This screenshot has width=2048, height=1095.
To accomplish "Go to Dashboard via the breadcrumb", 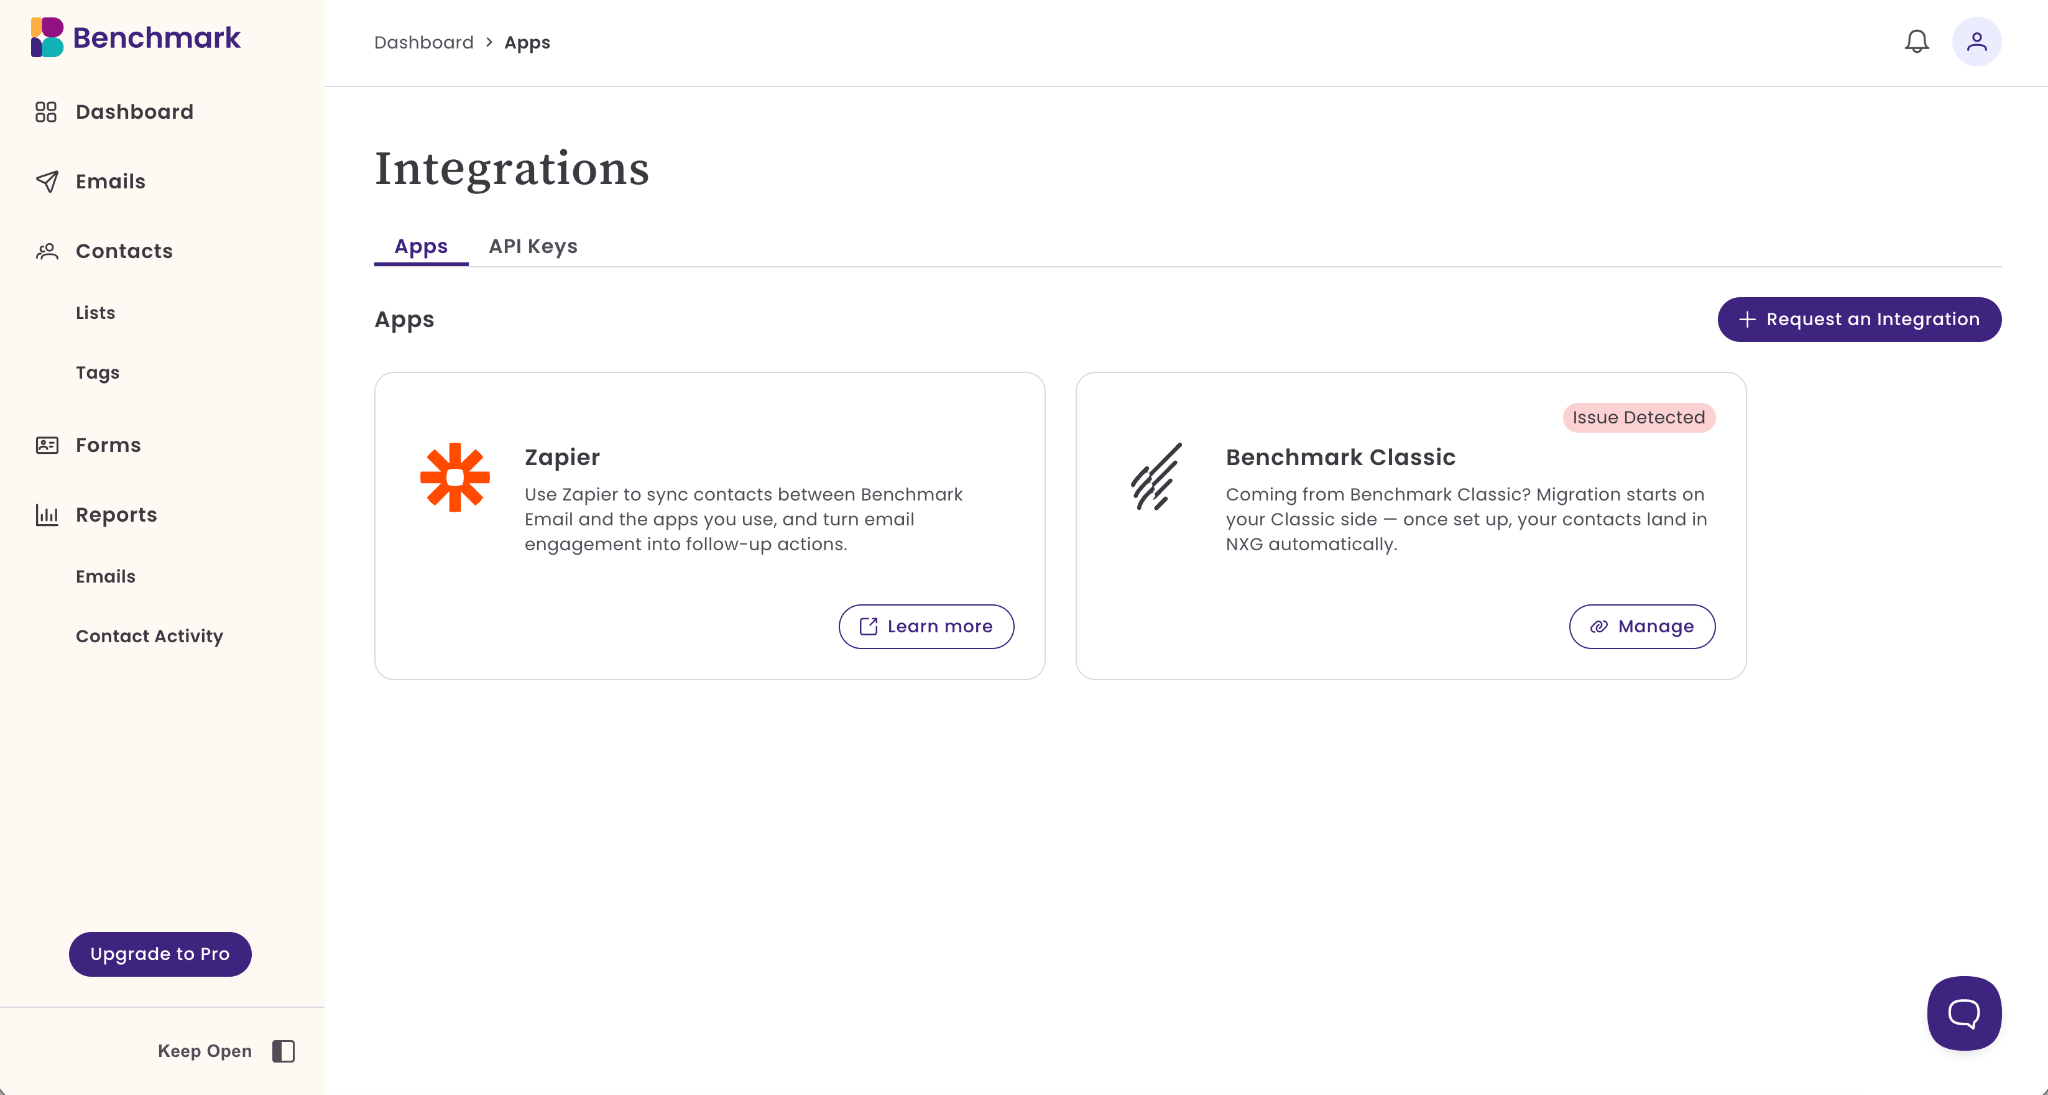I will (x=424, y=42).
